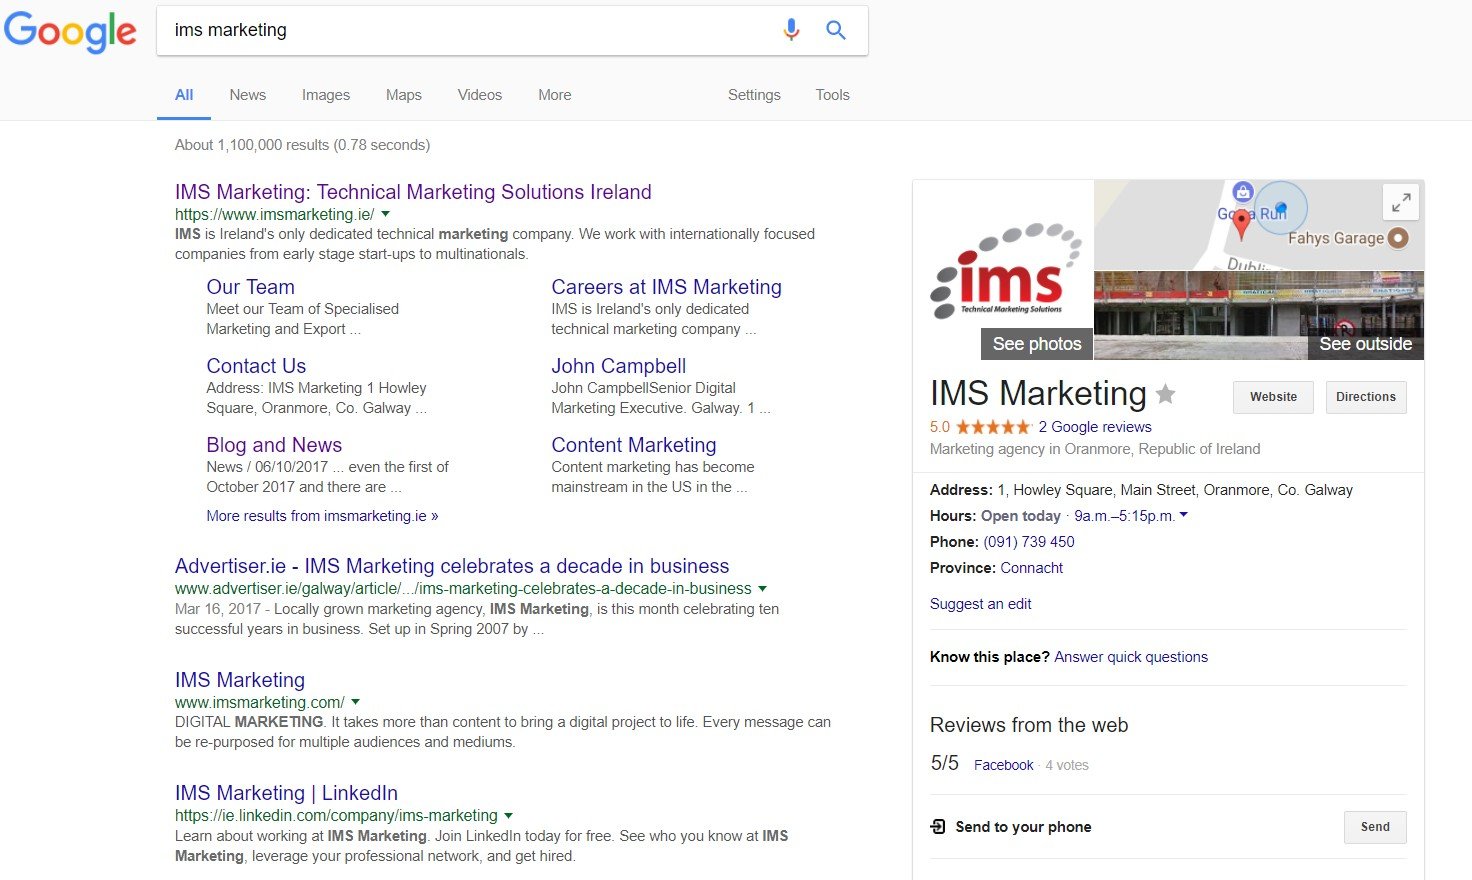Image resolution: width=1472 pixels, height=880 pixels.
Task: Open the Our Team sitelink
Action: [250, 287]
